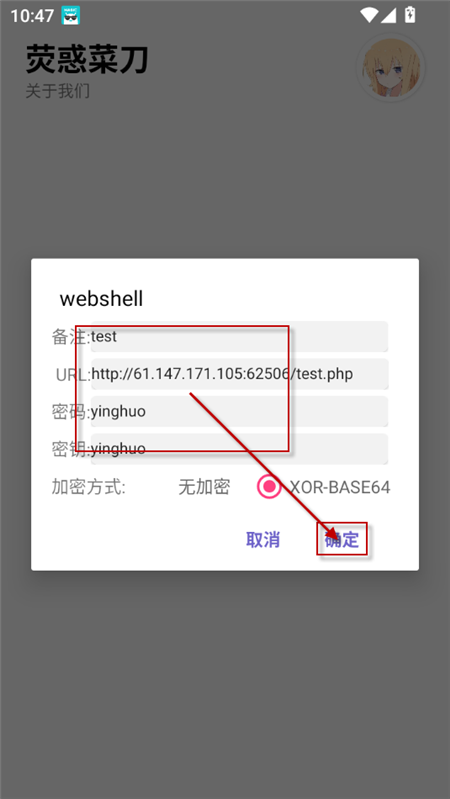The image size is (450, 799).
Task: Click the 取消 cancel button
Action: (x=263, y=540)
